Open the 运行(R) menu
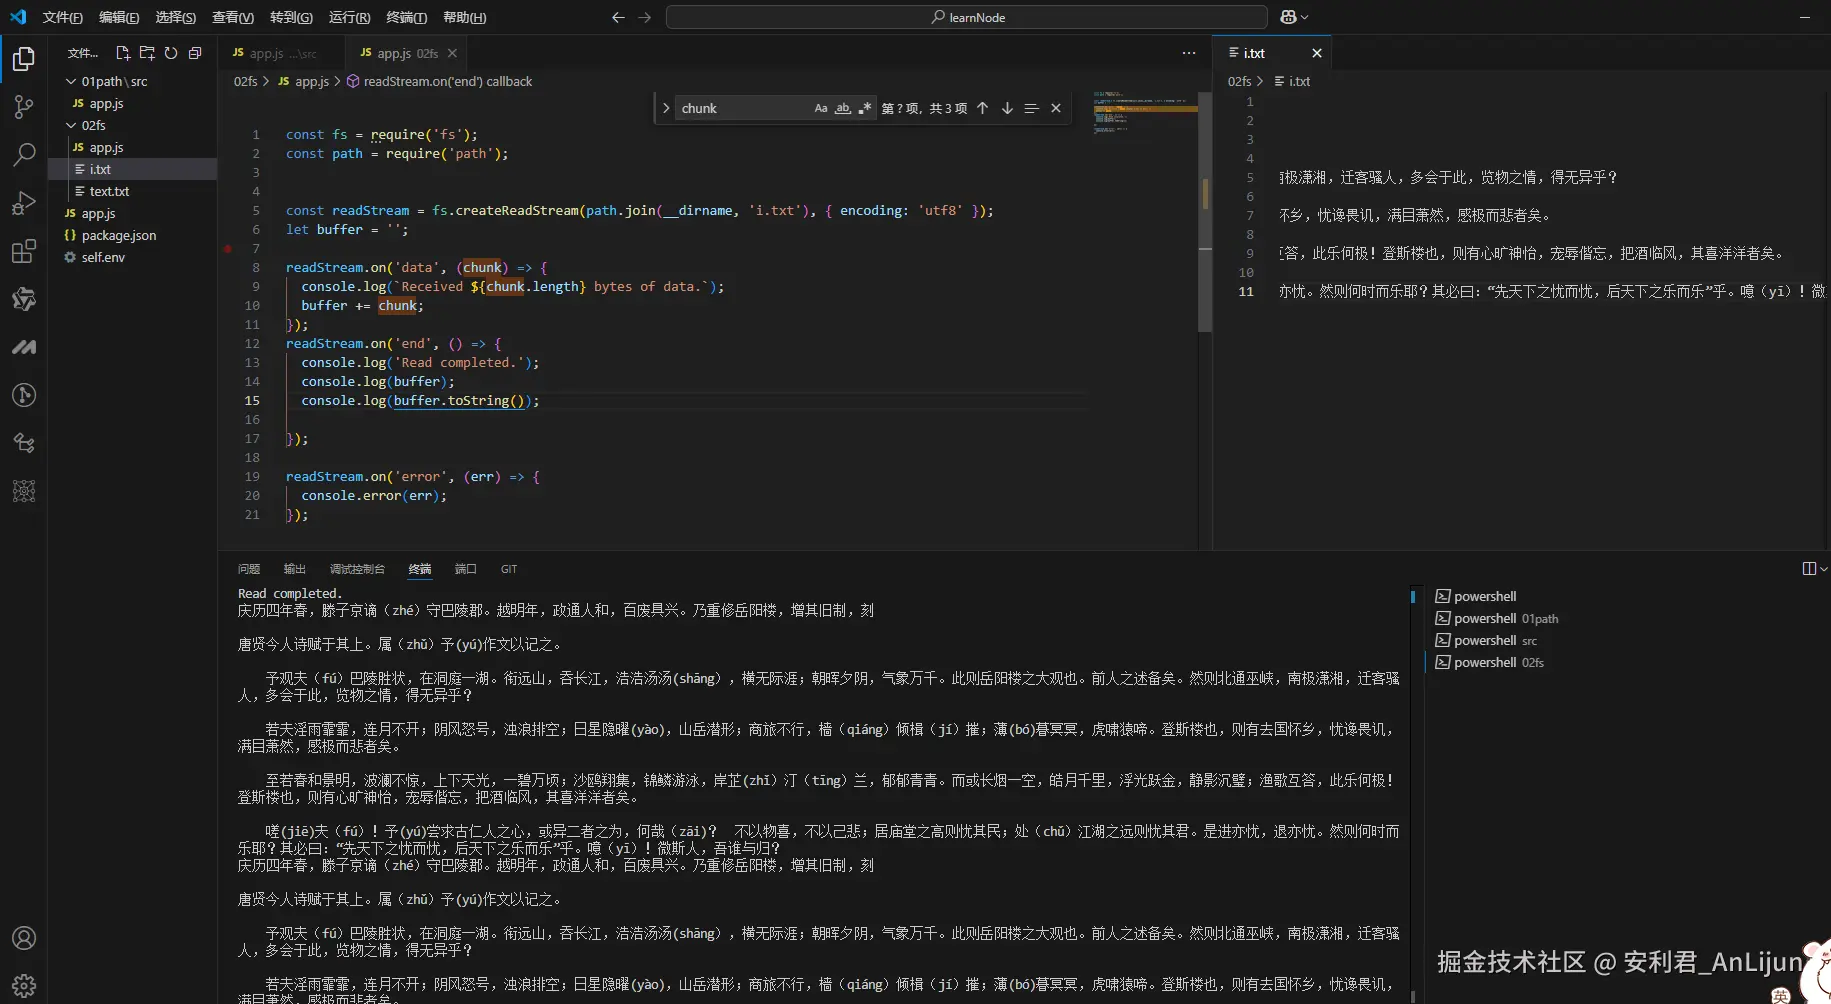 pyautogui.click(x=349, y=17)
